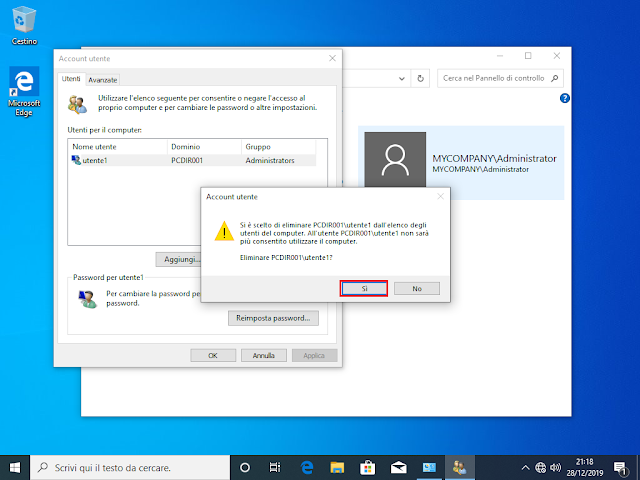
Task: Open Cortana circle icon on taskbar
Action: coord(244,468)
